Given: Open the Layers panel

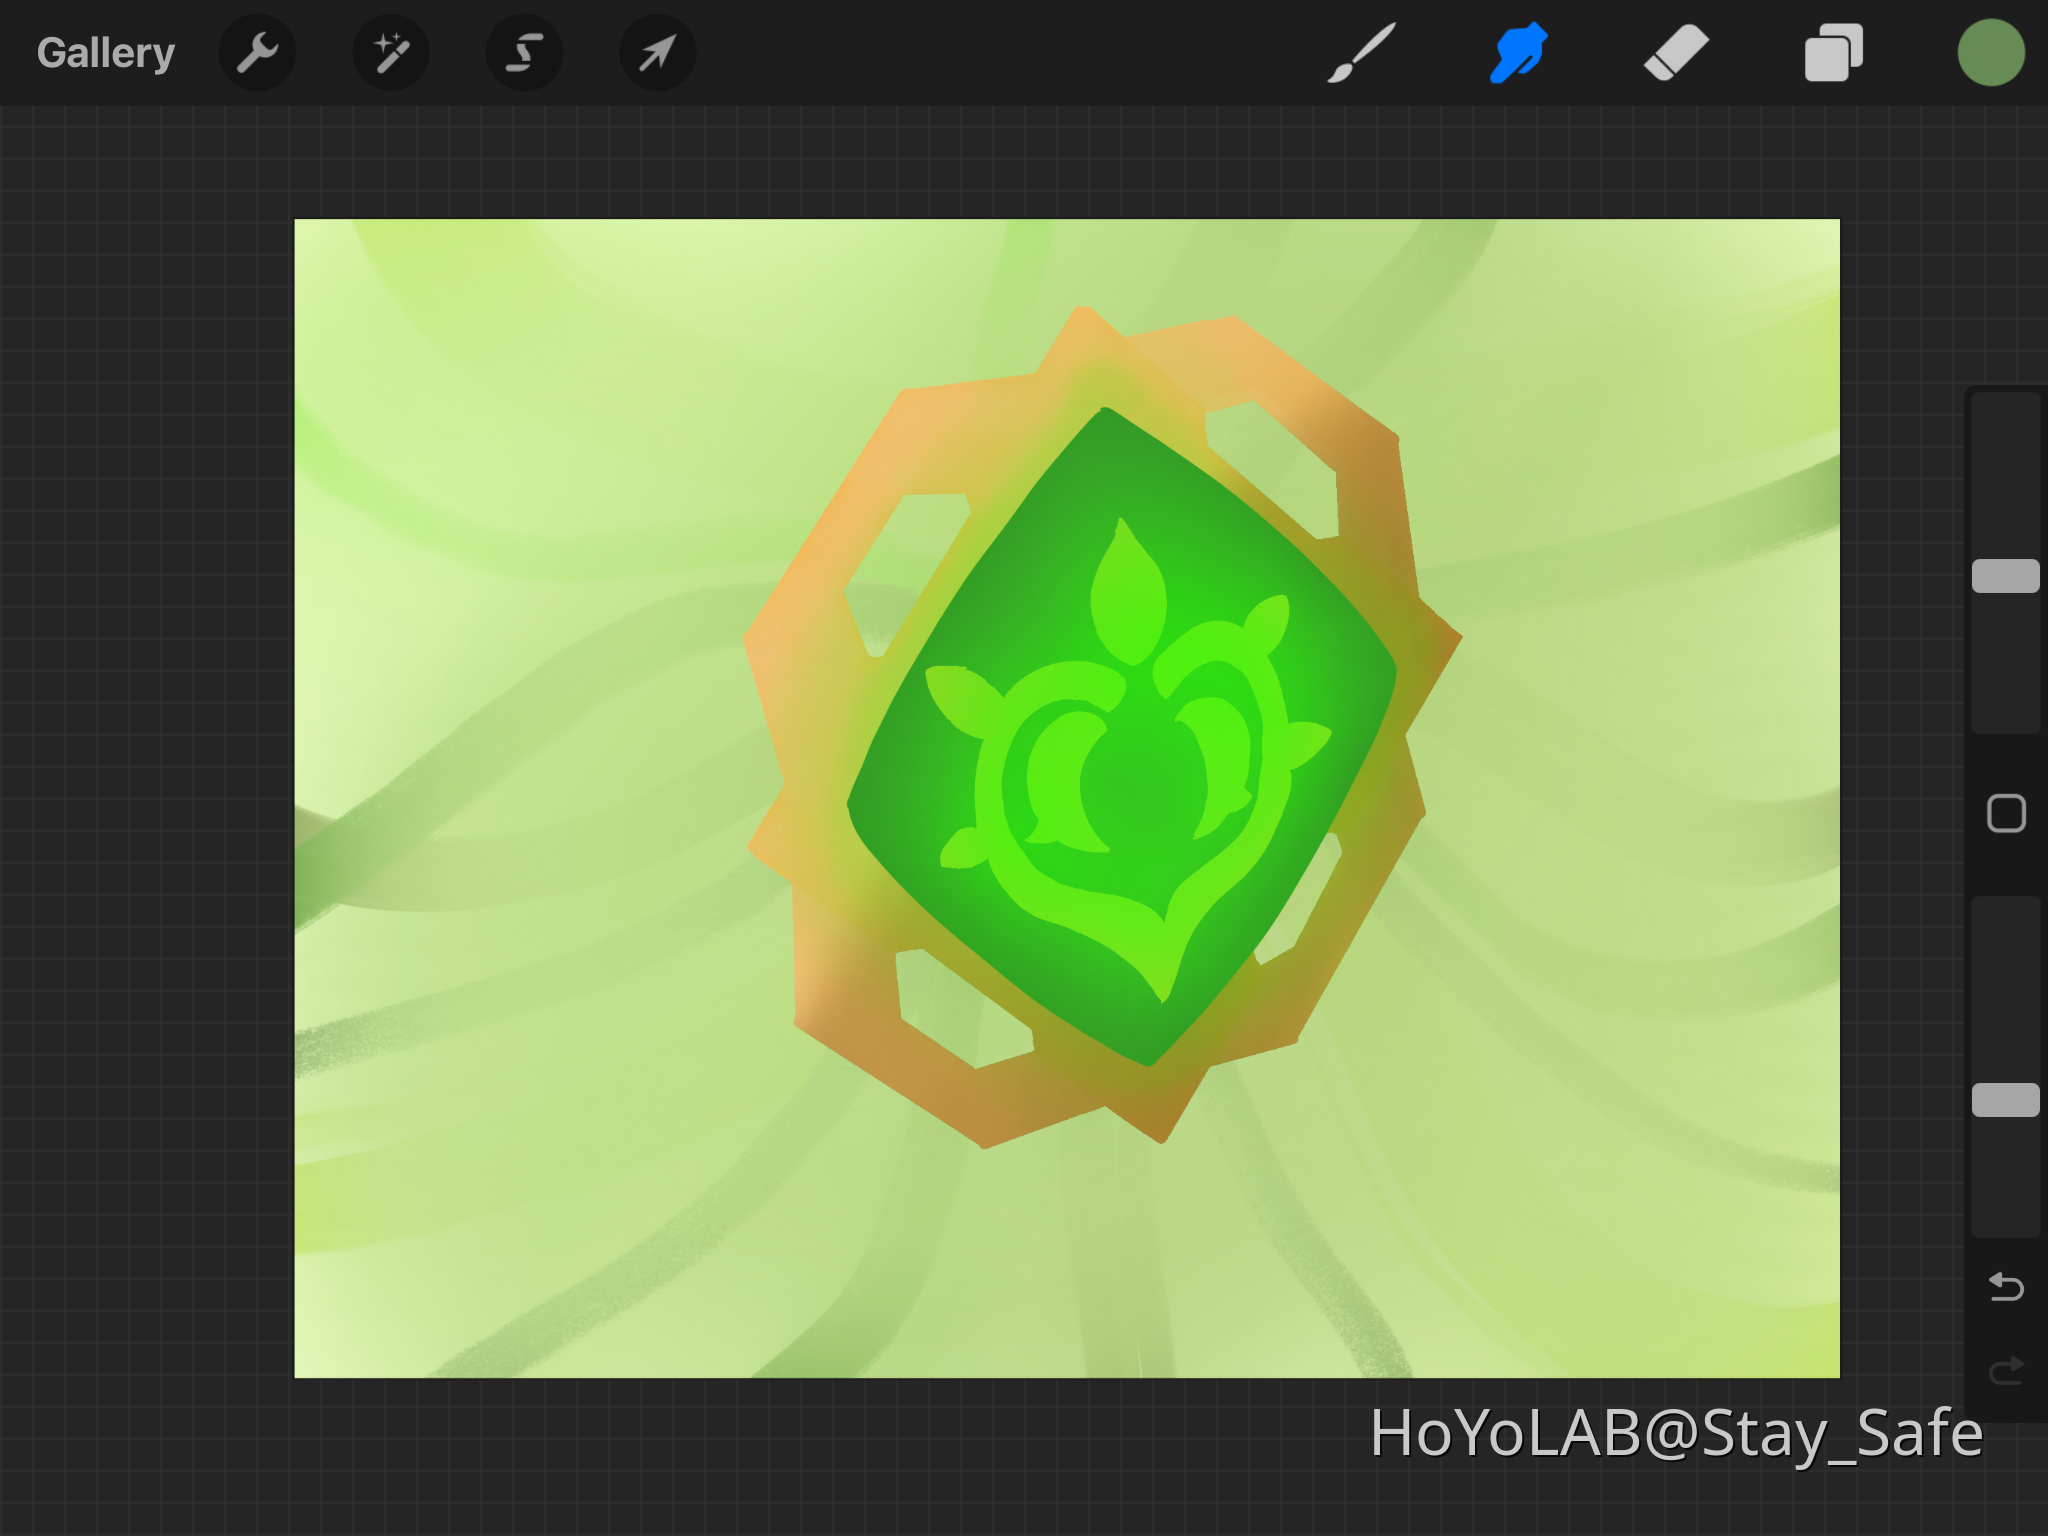Looking at the screenshot, I should point(1833,52).
